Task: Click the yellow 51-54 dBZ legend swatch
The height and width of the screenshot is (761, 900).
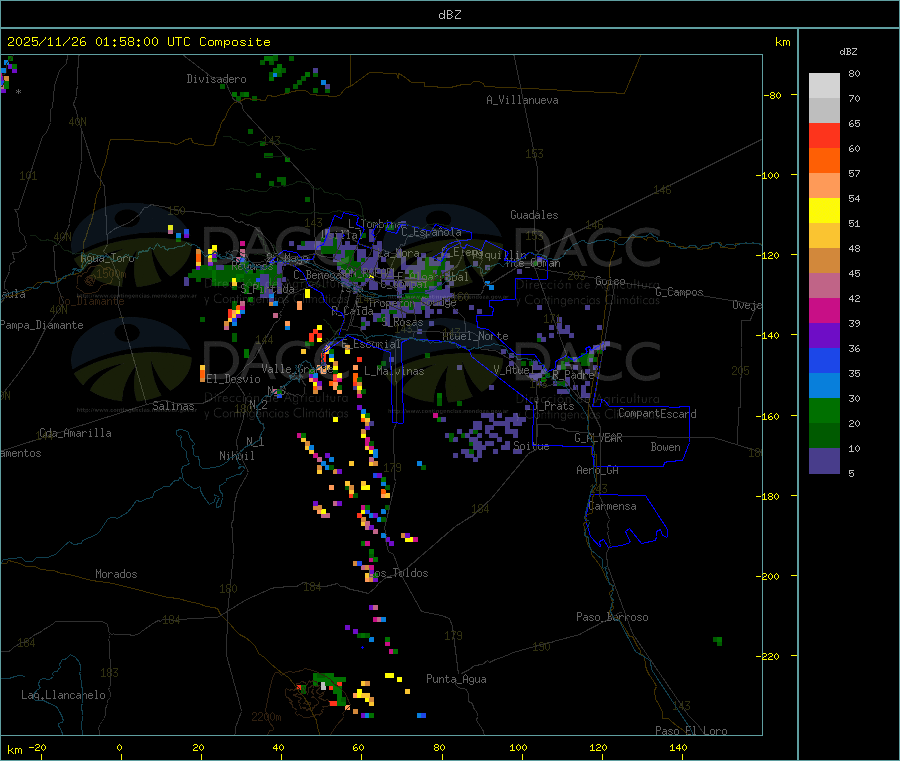Action: [x=824, y=211]
